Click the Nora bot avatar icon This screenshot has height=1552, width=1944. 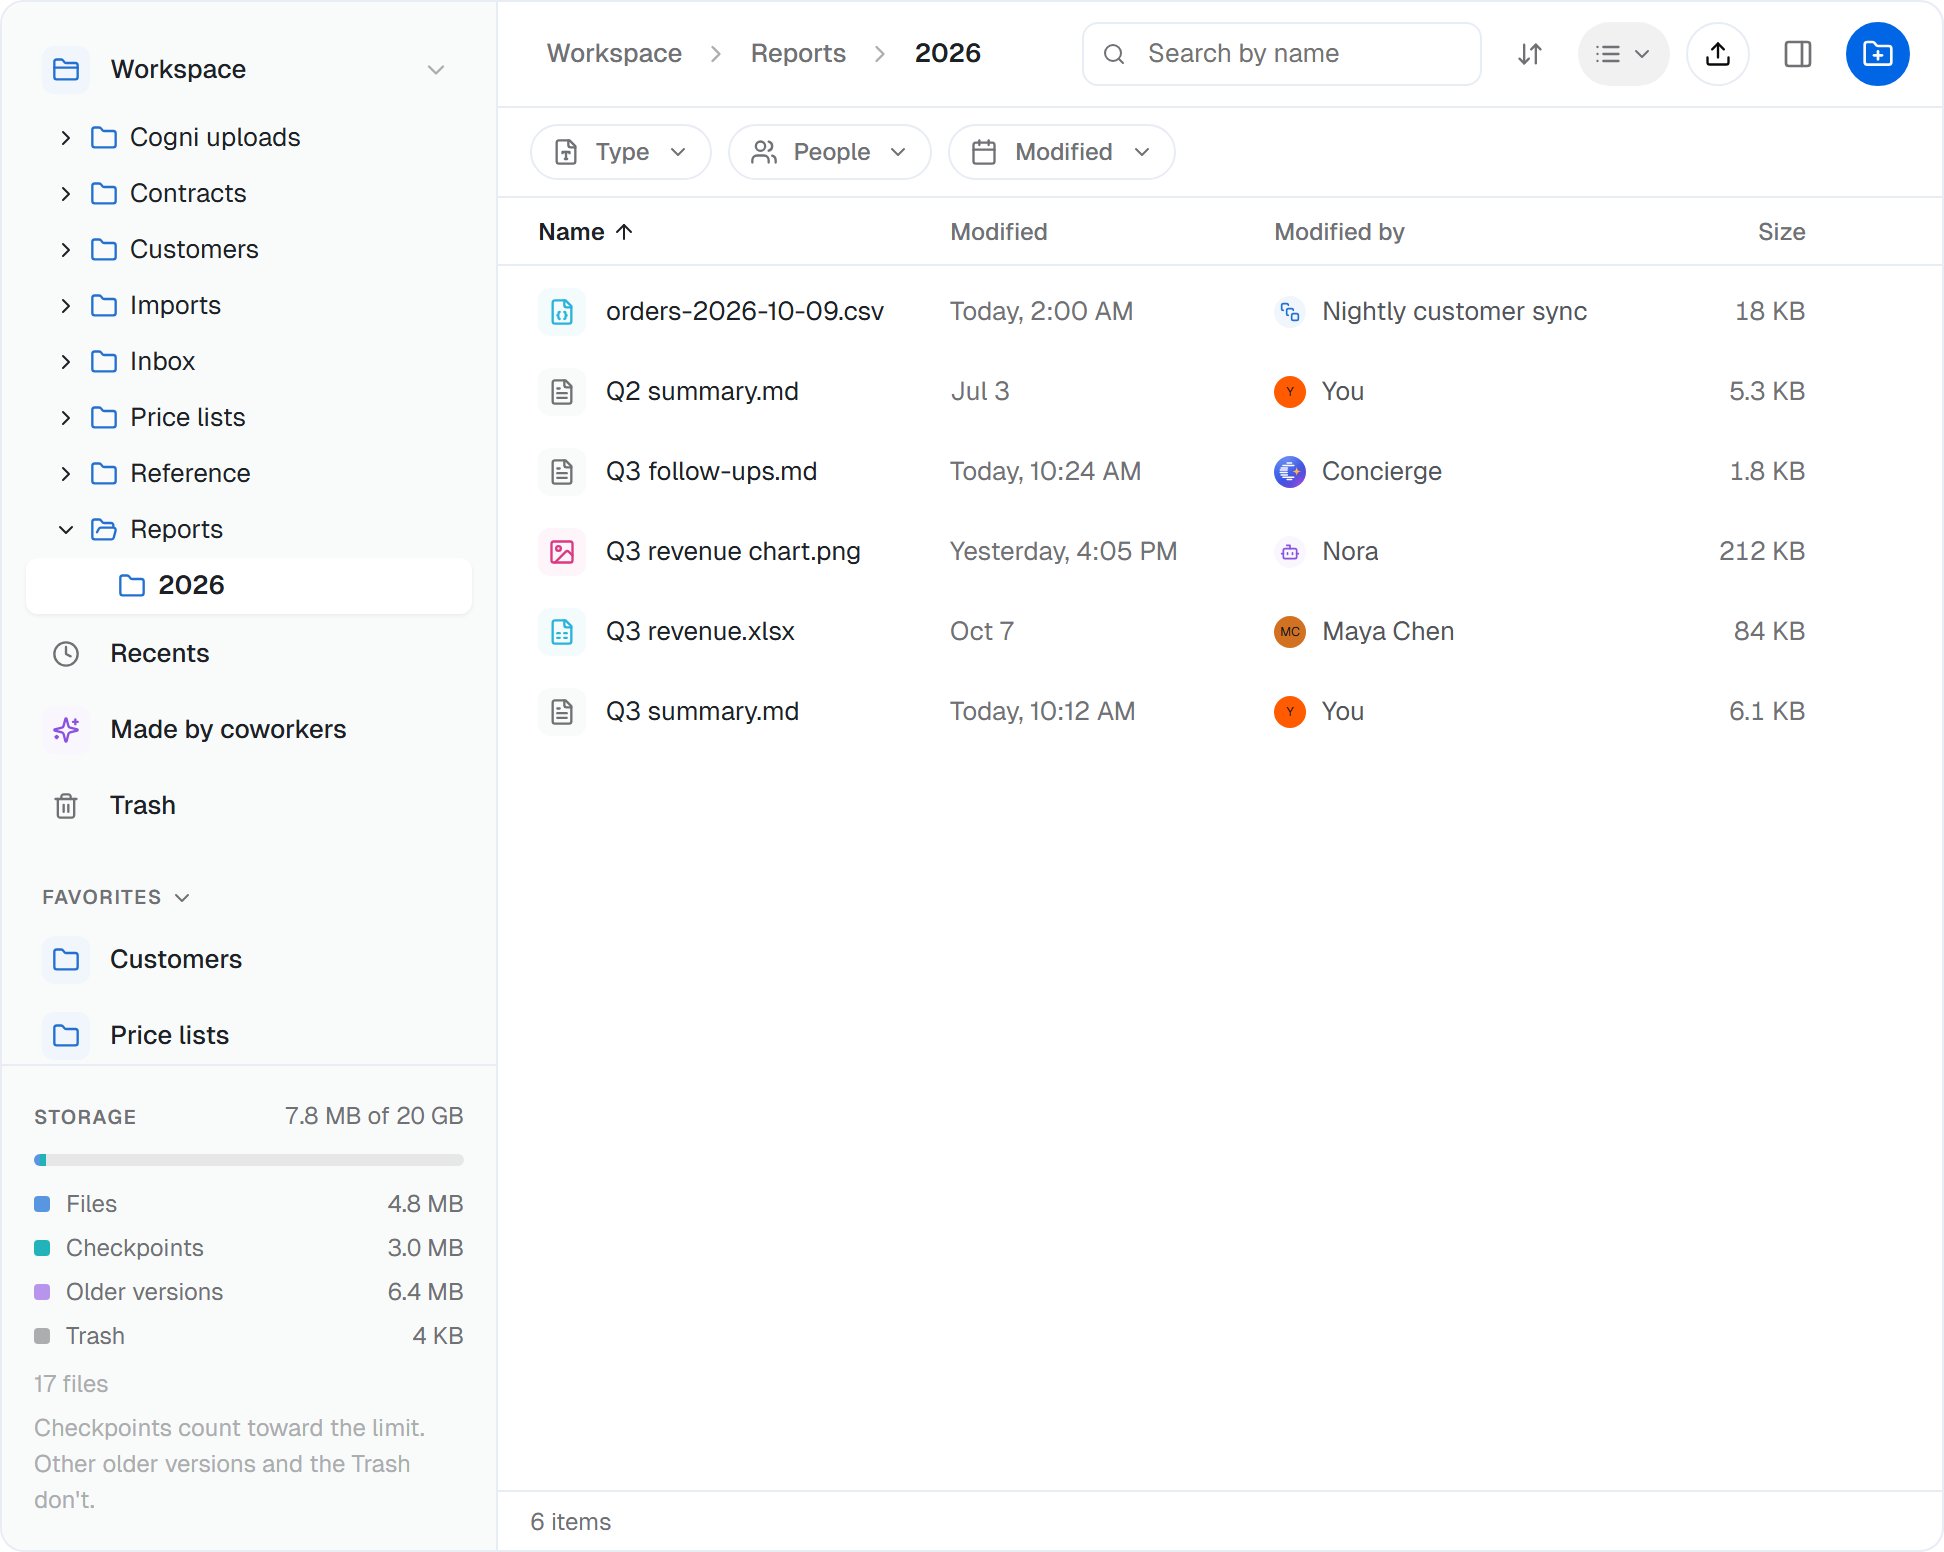pos(1290,552)
